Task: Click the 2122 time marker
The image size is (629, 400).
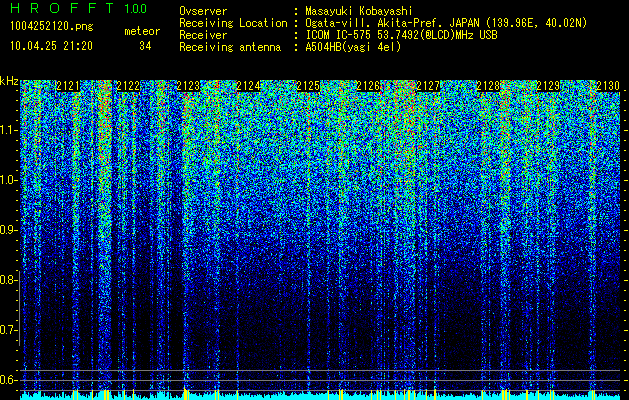Action: click(128, 86)
